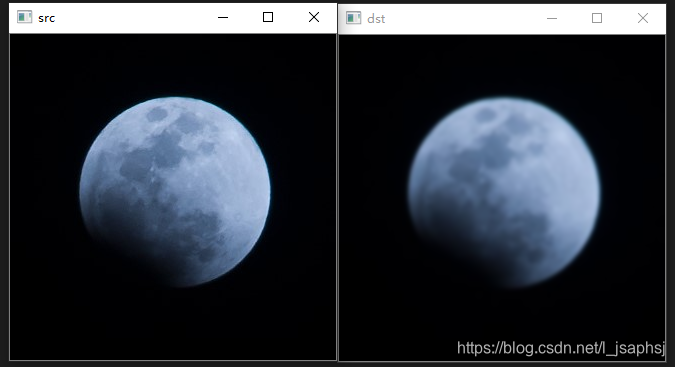Click the src window app icon
Viewport: 675px width, 367px height.
[x=25, y=17]
